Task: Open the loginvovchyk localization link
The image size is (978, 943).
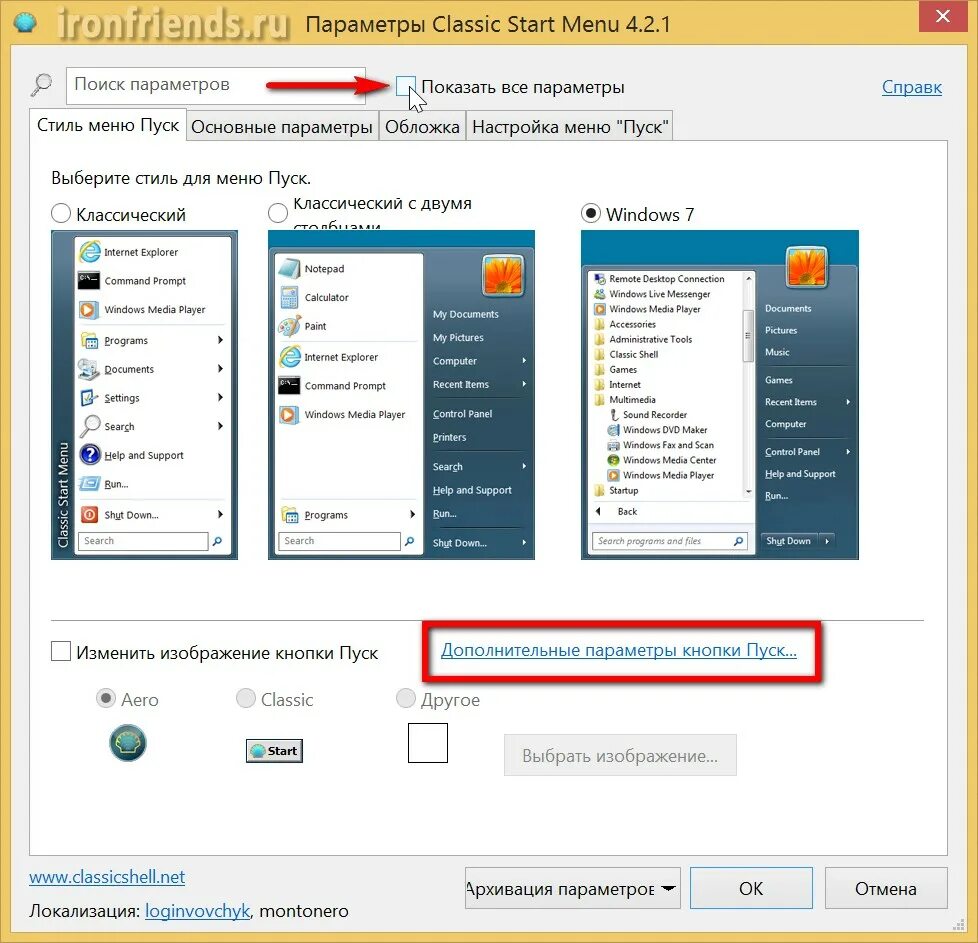Action: tap(197, 911)
